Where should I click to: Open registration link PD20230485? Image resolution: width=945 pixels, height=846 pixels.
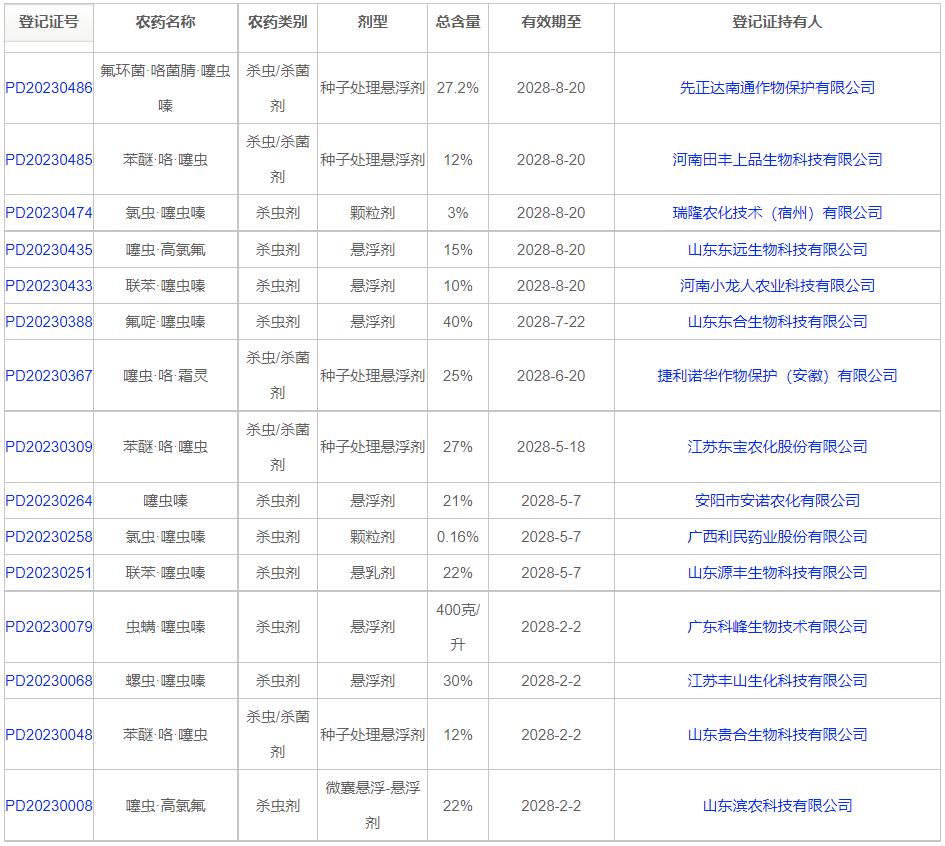click(x=49, y=160)
